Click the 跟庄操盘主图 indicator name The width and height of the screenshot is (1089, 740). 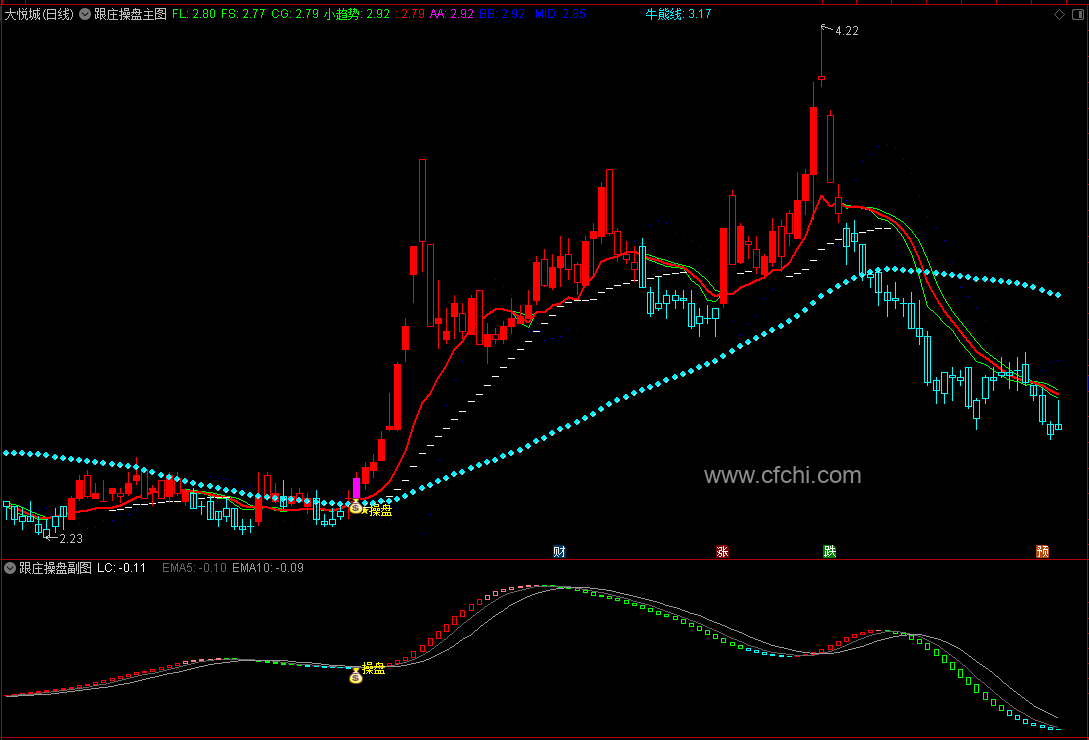tap(130, 14)
